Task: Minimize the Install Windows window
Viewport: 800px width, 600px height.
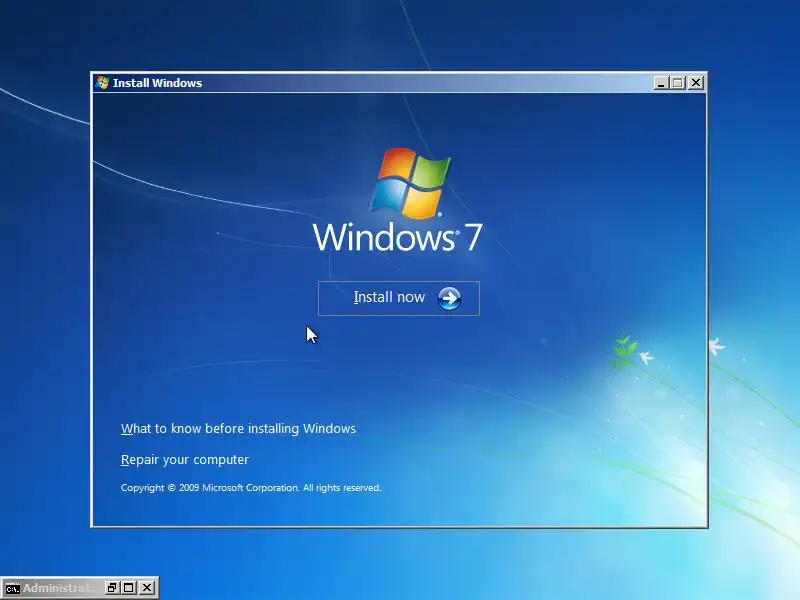Action: (x=661, y=83)
